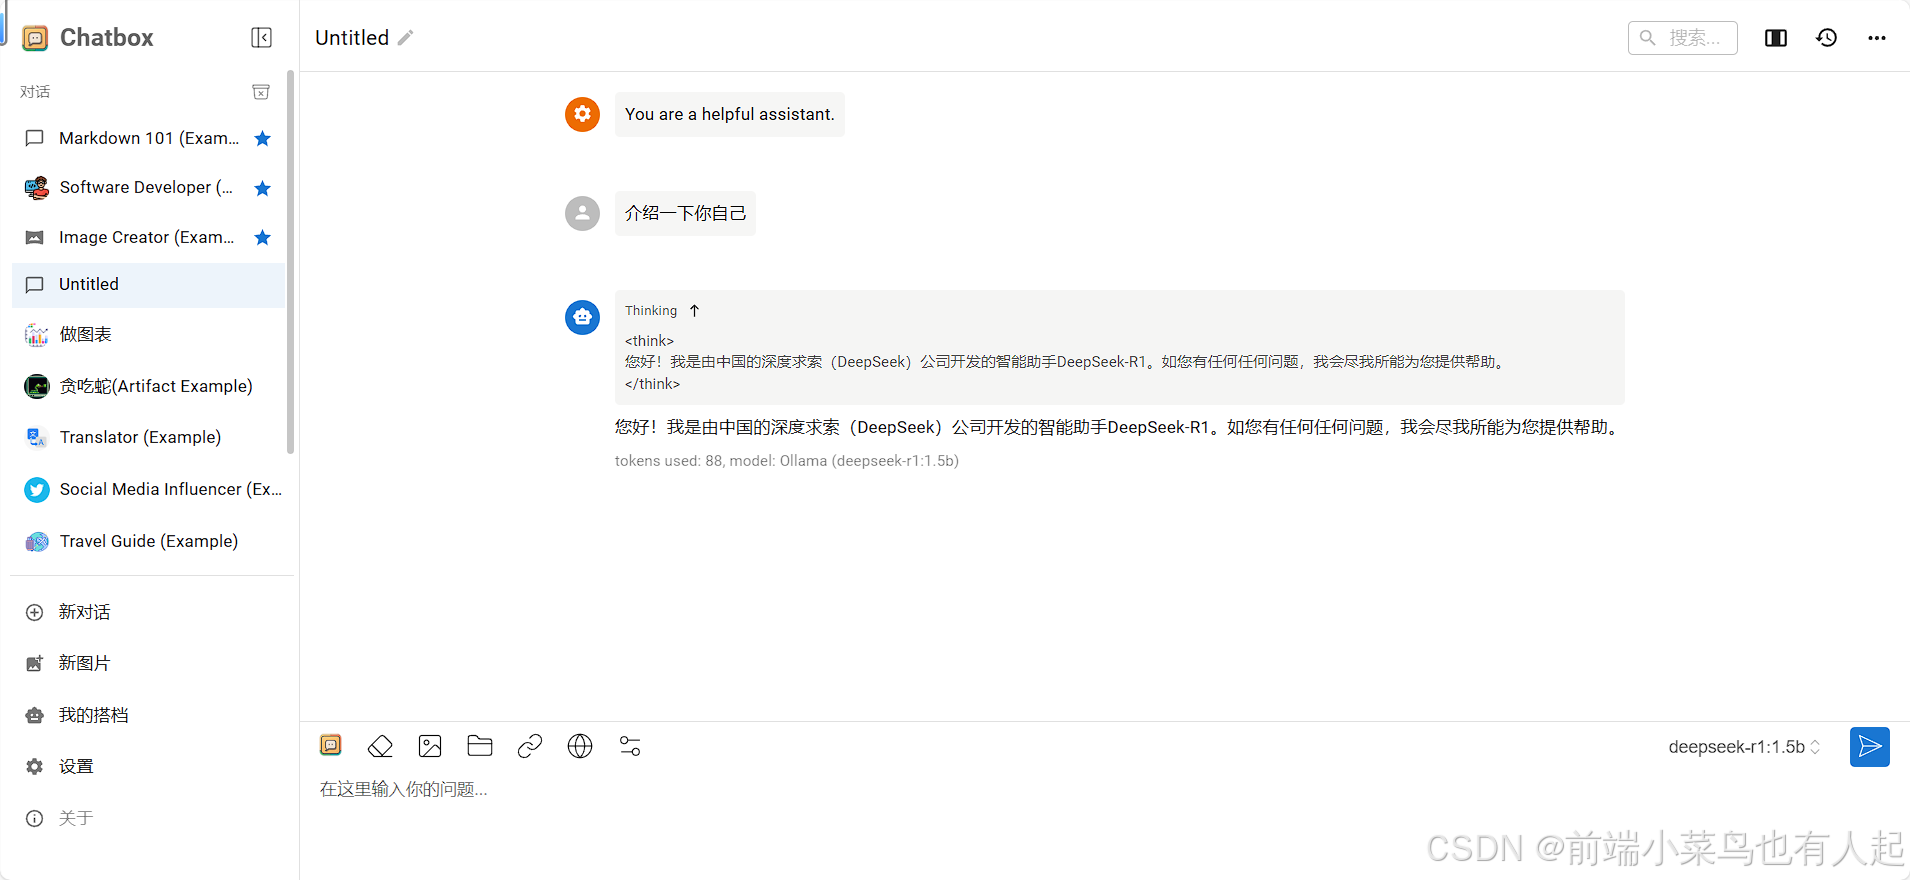This screenshot has width=1910, height=880.
Task: Attach a link with the chain icon
Action: tap(530, 746)
